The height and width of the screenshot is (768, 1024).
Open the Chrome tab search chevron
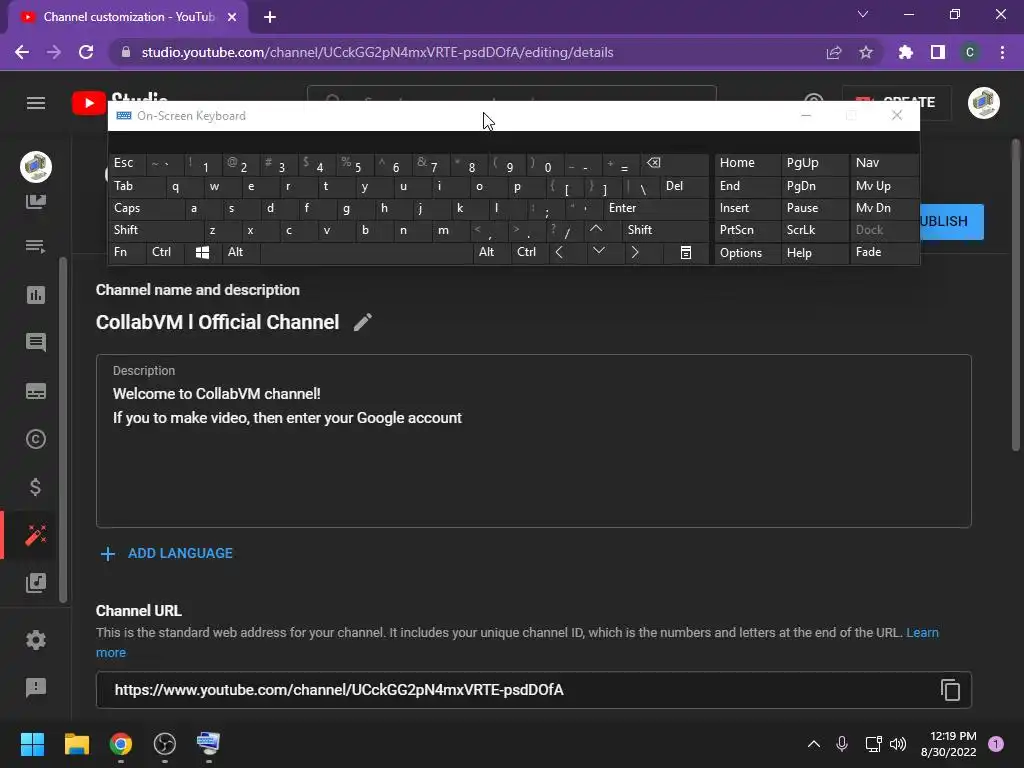(x=863, y=14)
